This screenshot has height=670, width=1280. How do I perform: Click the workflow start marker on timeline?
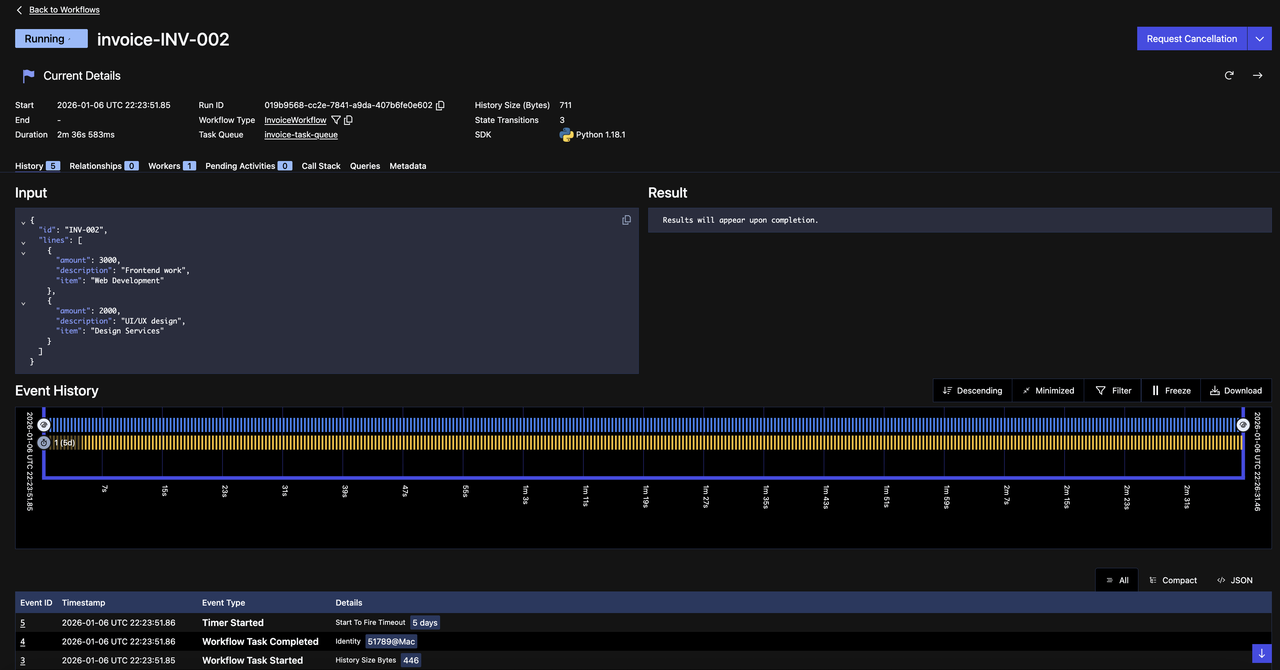[44, 425]
